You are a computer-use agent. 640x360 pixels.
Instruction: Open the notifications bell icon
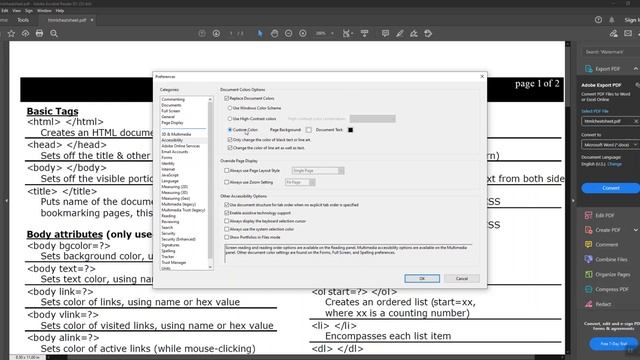[x=612, y=20]
